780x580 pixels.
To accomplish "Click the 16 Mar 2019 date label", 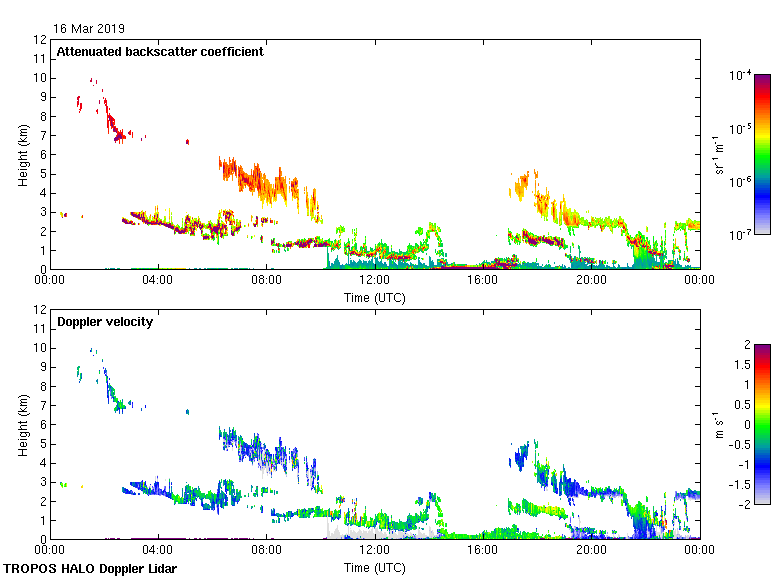I will [90, 29].
